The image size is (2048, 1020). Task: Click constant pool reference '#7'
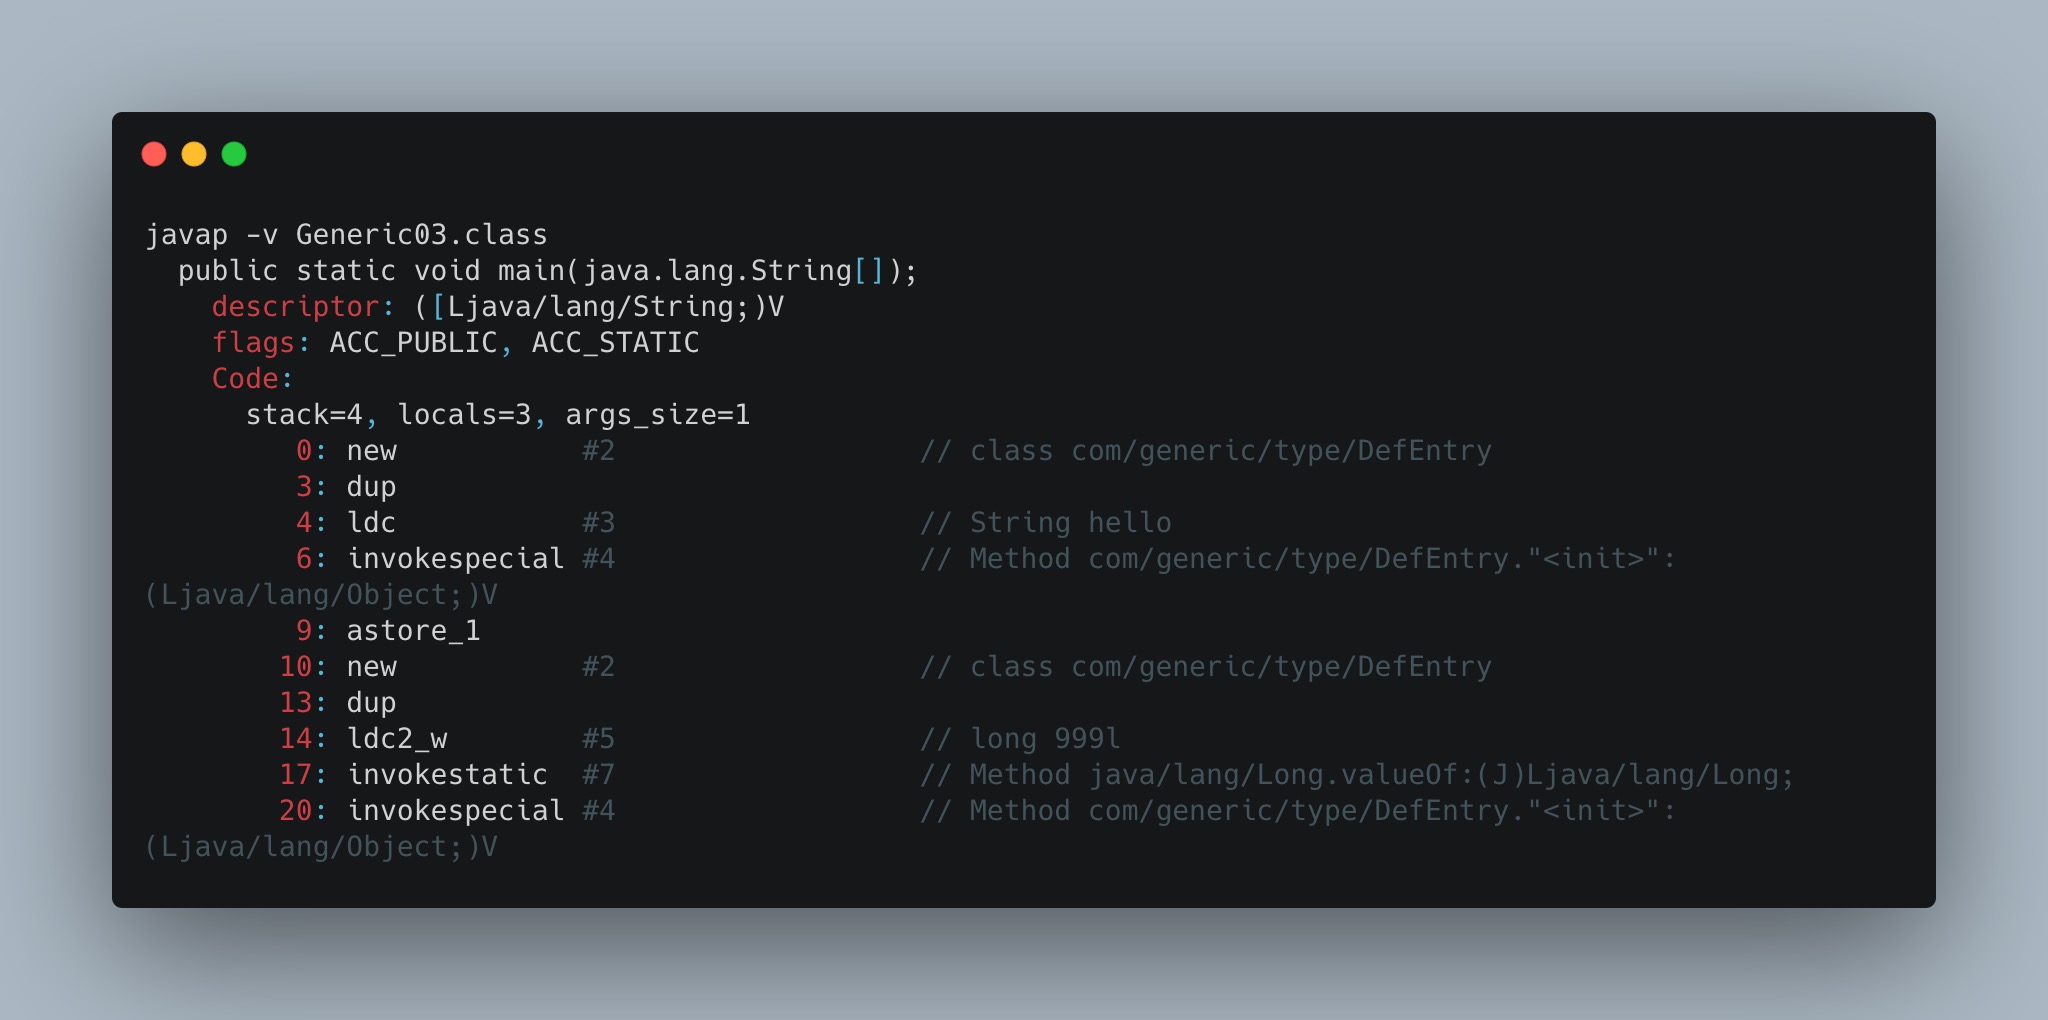point(598,775)
